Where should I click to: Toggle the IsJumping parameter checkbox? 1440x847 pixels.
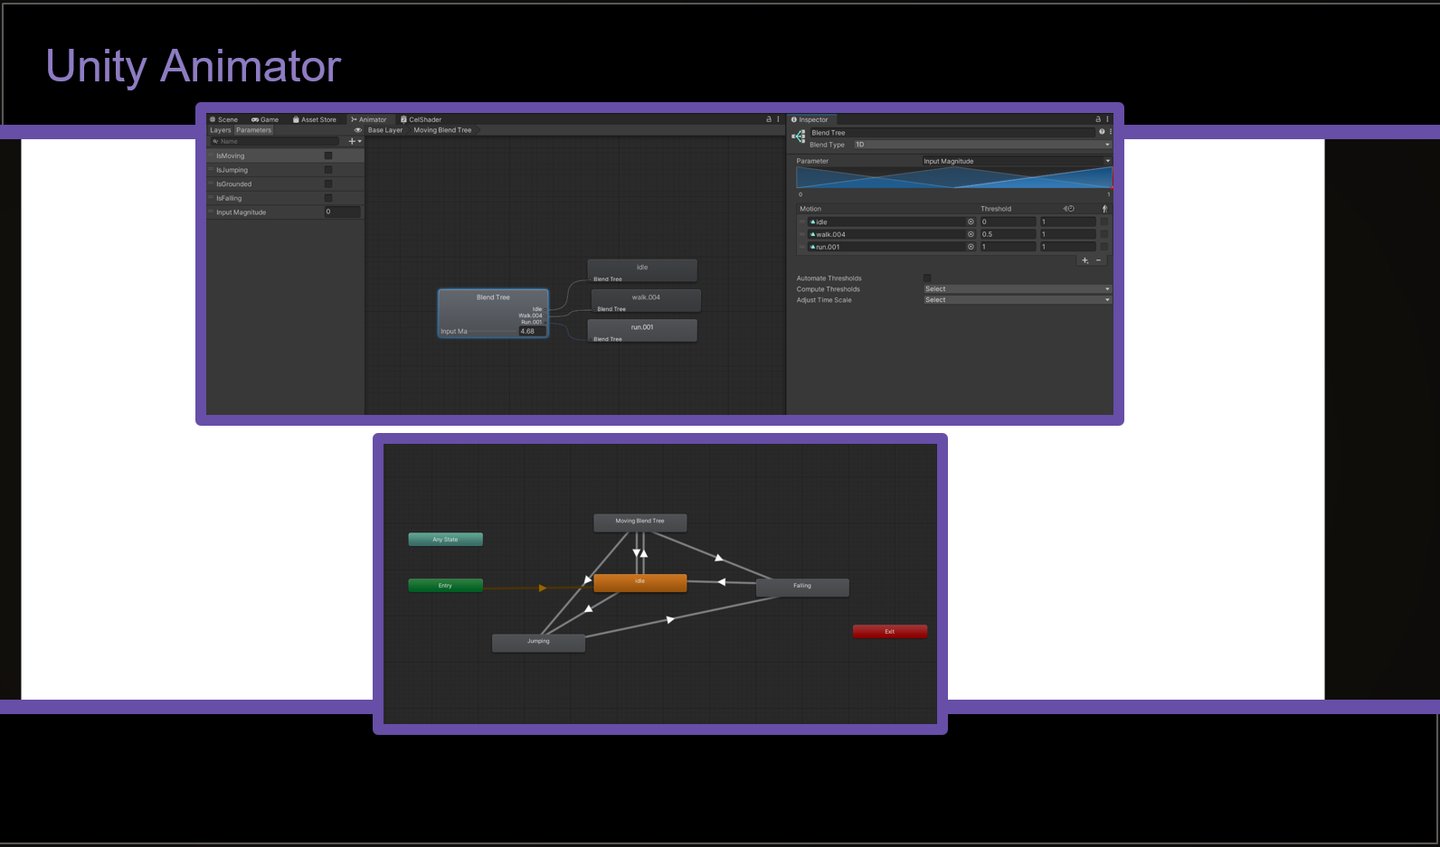click(328, 170)
